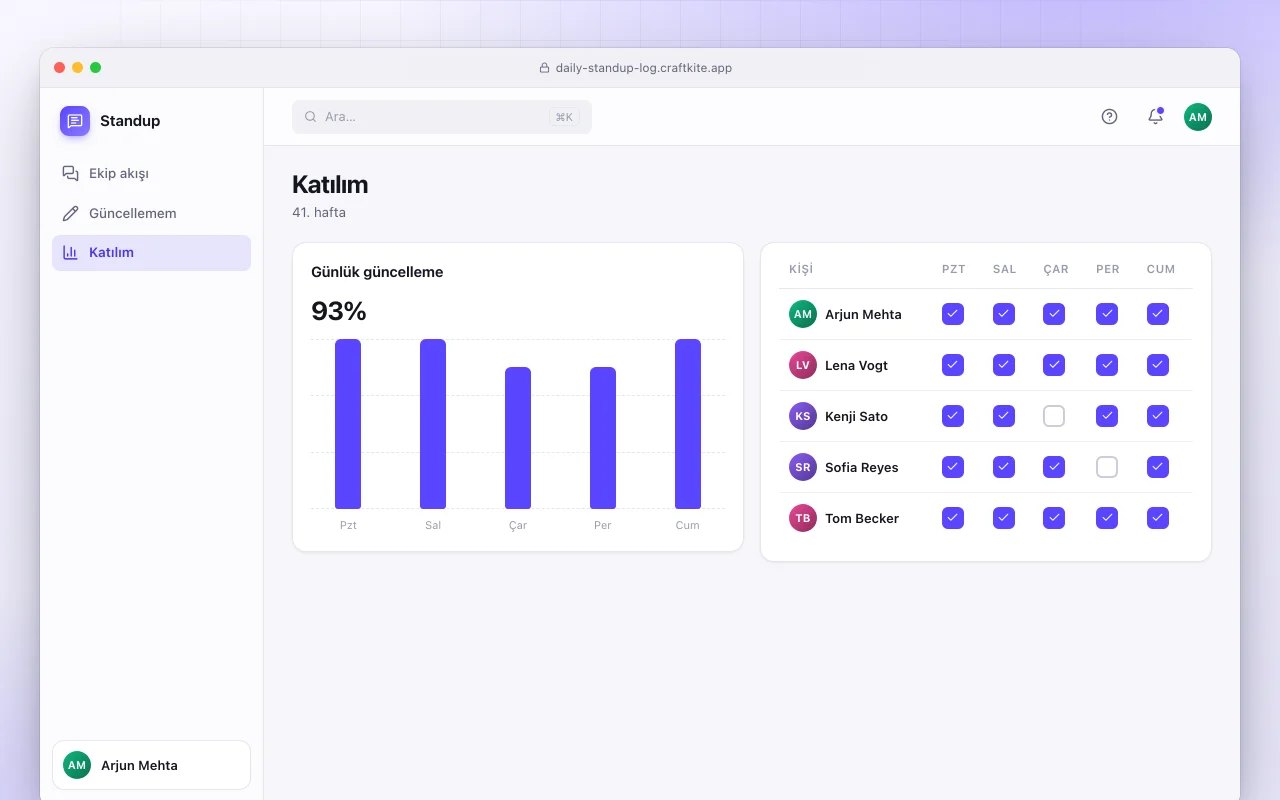
Task: Click Sofia Reyes's SR avatar
Action: tap(803, 467)
